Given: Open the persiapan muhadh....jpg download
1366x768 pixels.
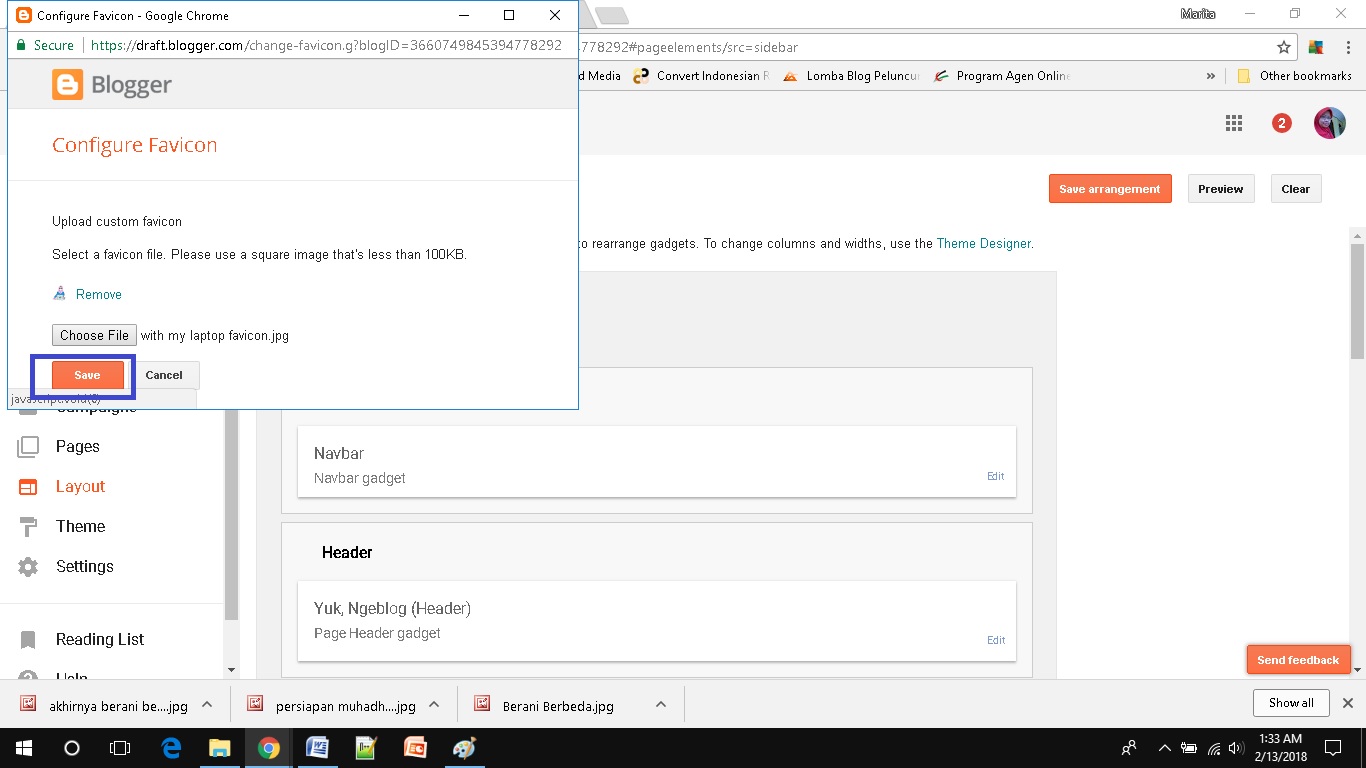Looking at the screenshot, I should tap(332, 705).
